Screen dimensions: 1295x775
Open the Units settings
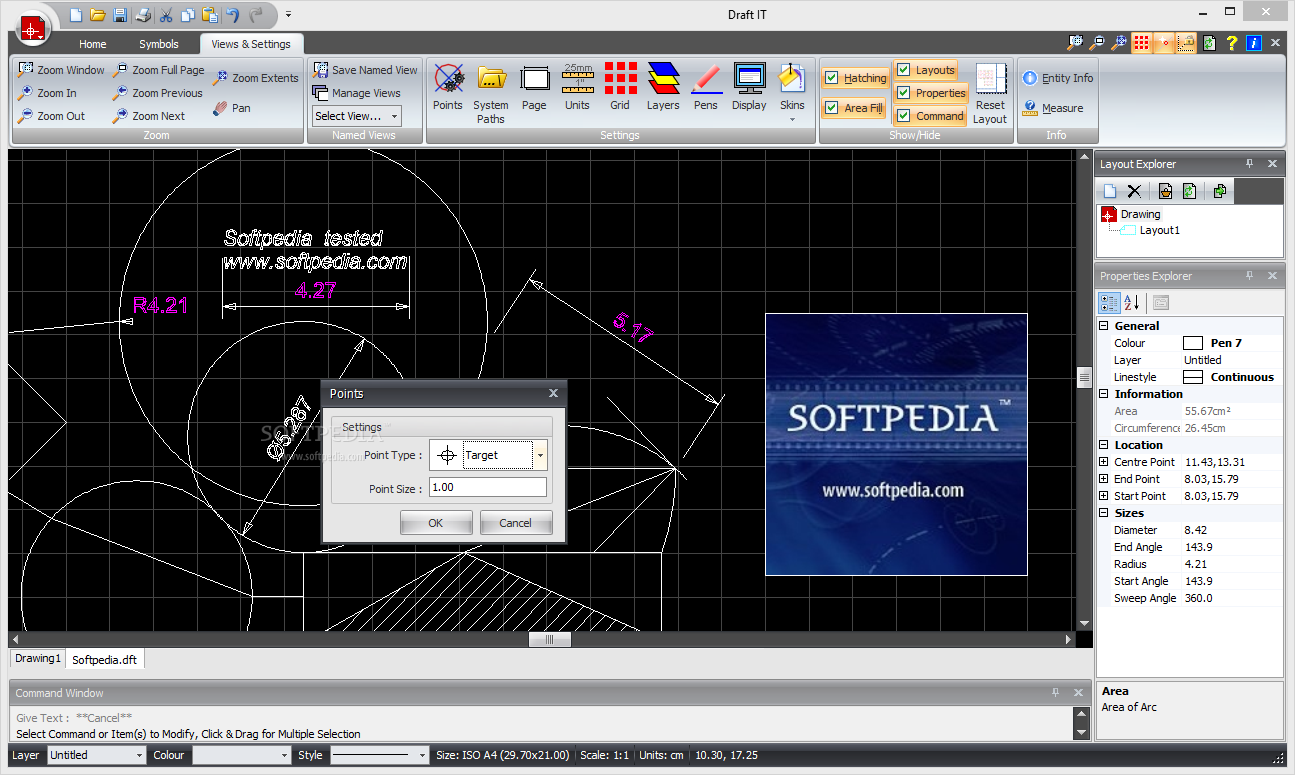pyautogui.click(x=577, y=87)
